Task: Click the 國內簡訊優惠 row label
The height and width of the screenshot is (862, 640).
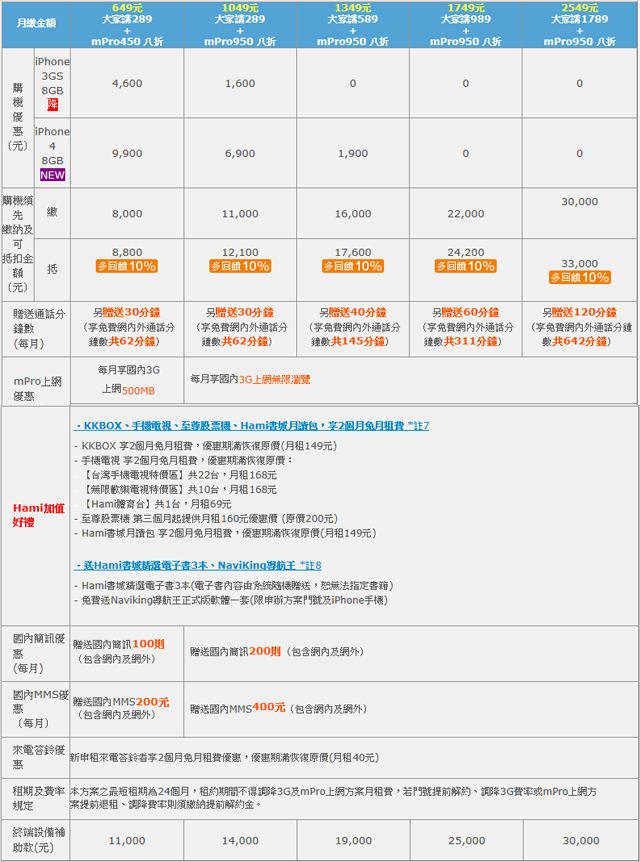Action: coord(38,653)
